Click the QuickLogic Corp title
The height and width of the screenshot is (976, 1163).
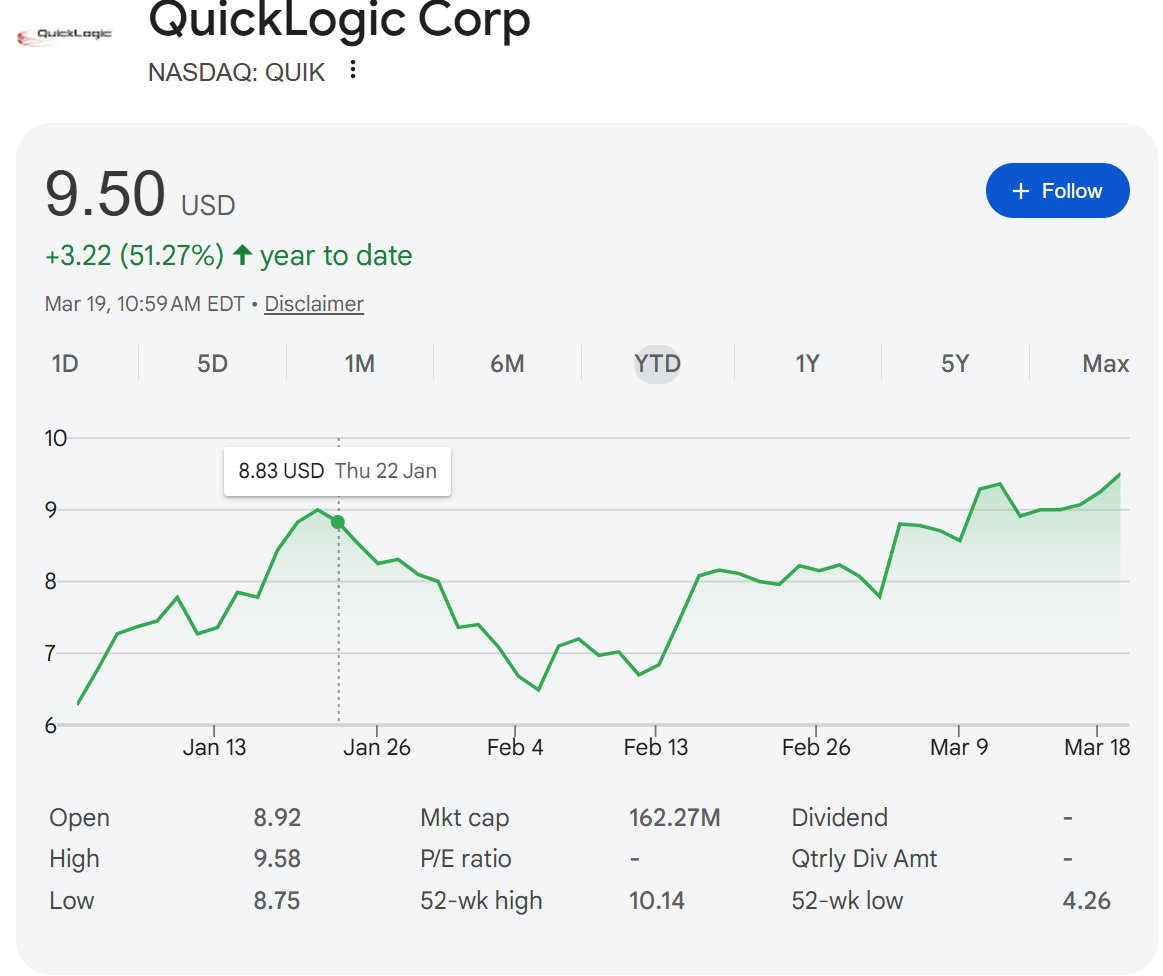(340, 19)
